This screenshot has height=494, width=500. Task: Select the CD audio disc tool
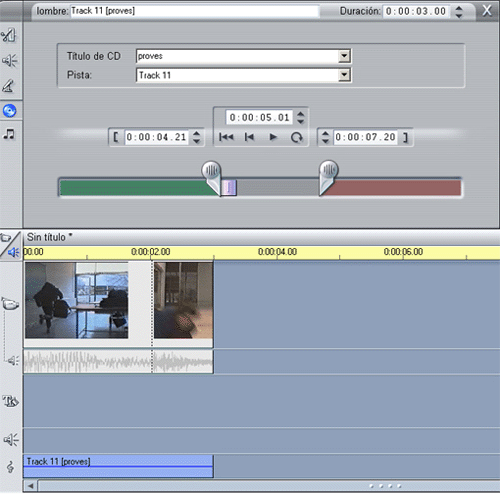click(x=9, y=110)
